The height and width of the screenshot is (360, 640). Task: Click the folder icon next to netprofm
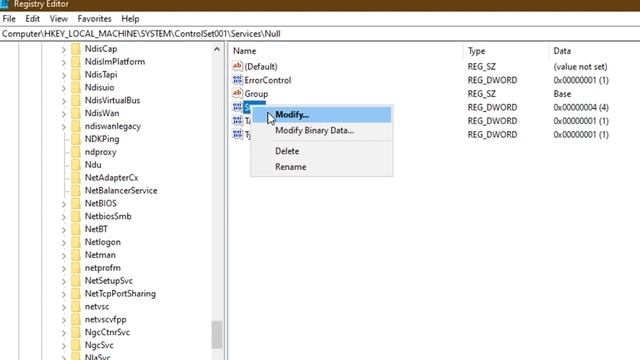76,268
